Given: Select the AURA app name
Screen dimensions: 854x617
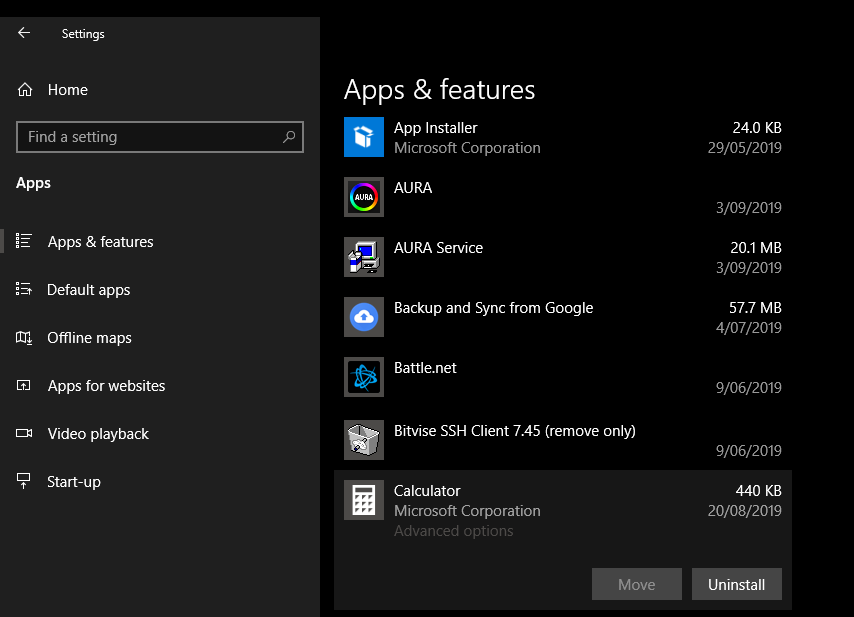Looking at the screenshot, I should 413,188.
